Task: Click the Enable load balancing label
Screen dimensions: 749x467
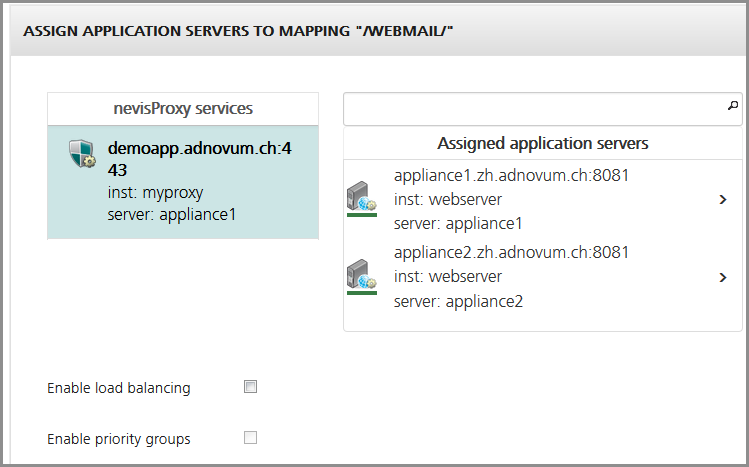Action: point(118,388)
